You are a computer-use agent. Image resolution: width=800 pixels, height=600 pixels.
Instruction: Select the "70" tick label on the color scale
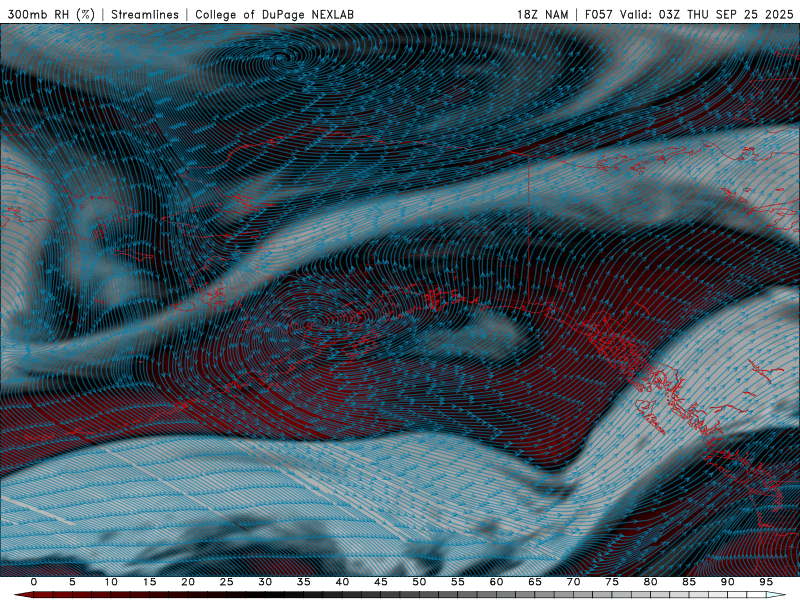point(573,582)
